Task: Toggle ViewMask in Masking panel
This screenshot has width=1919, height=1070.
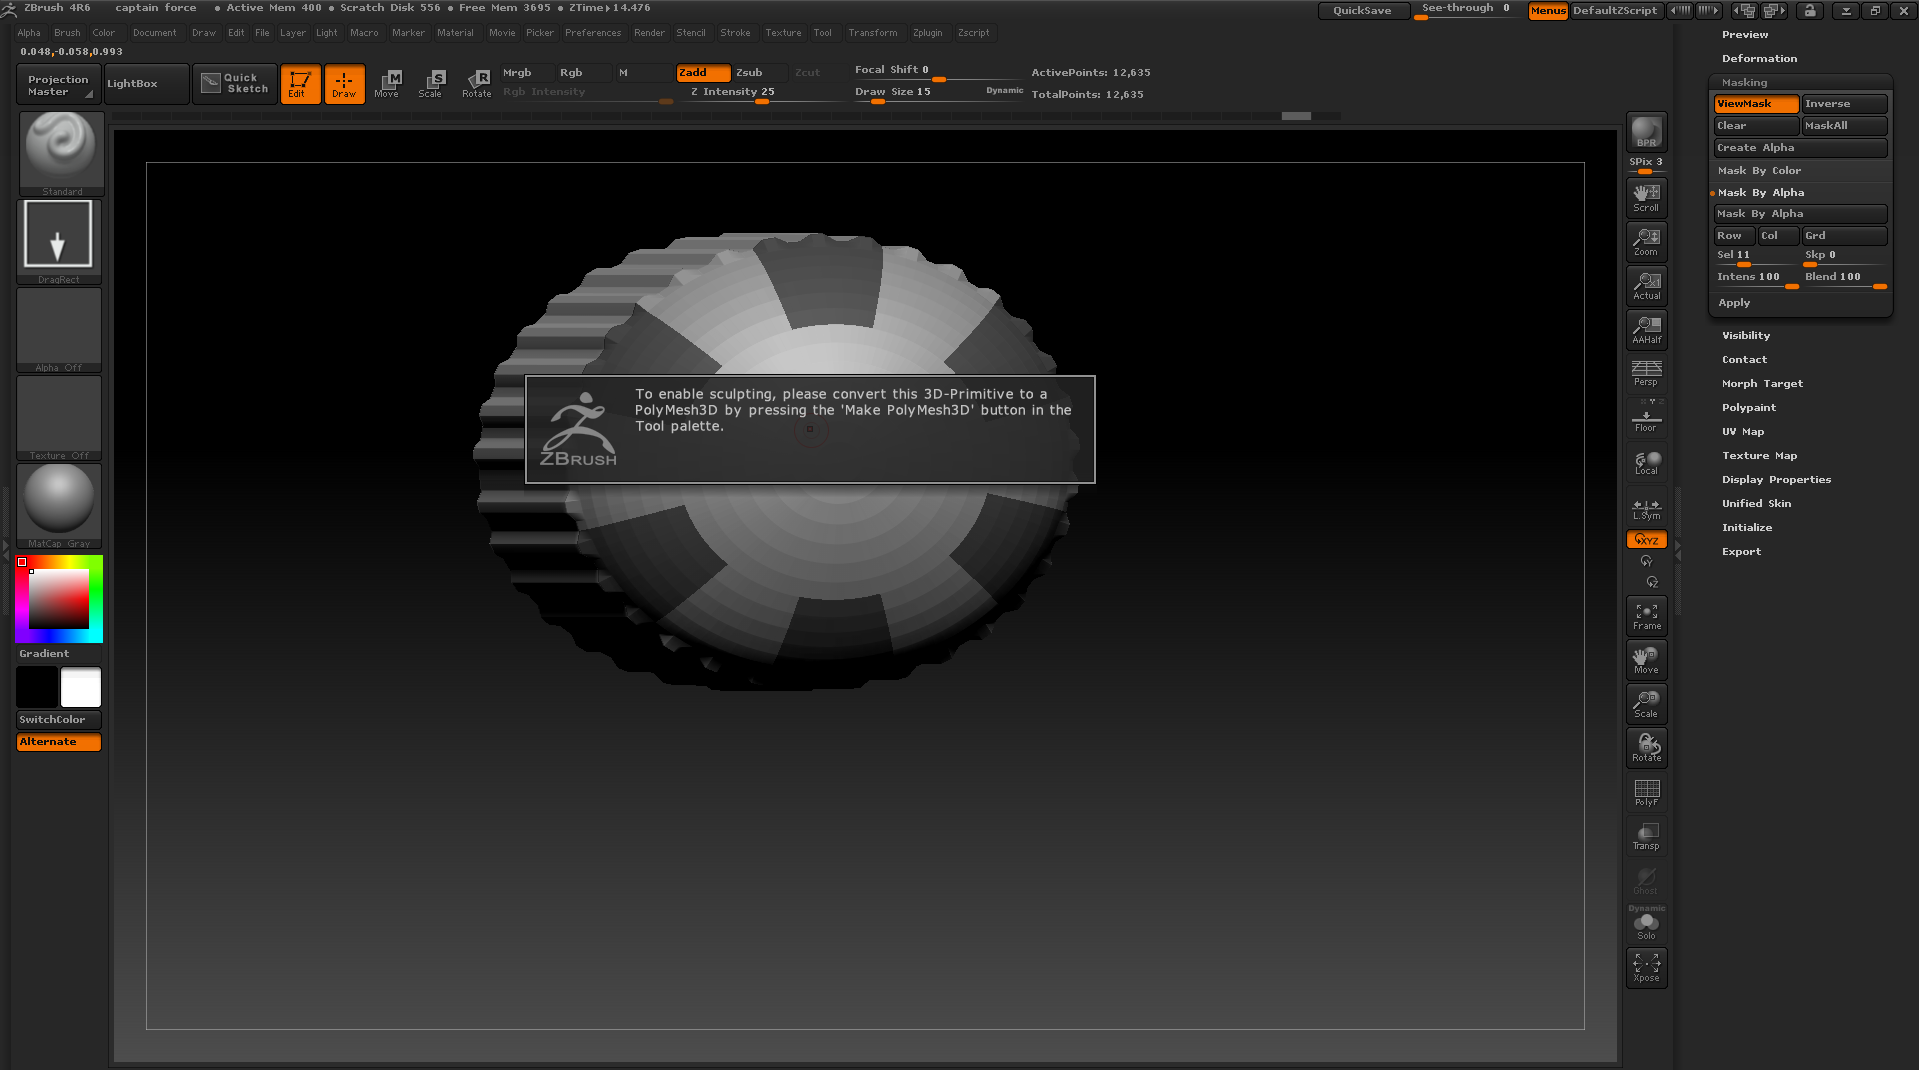Action: (1756, 104)
